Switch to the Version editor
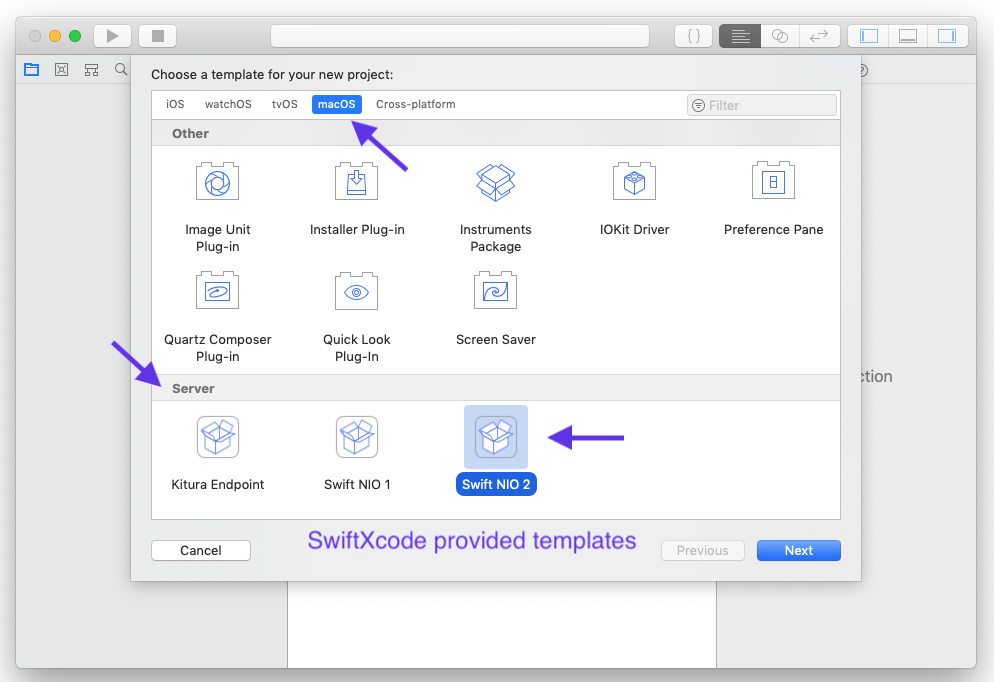Image resolution: width=994 pixels, height=682 pixels. (x=820, y=36)
